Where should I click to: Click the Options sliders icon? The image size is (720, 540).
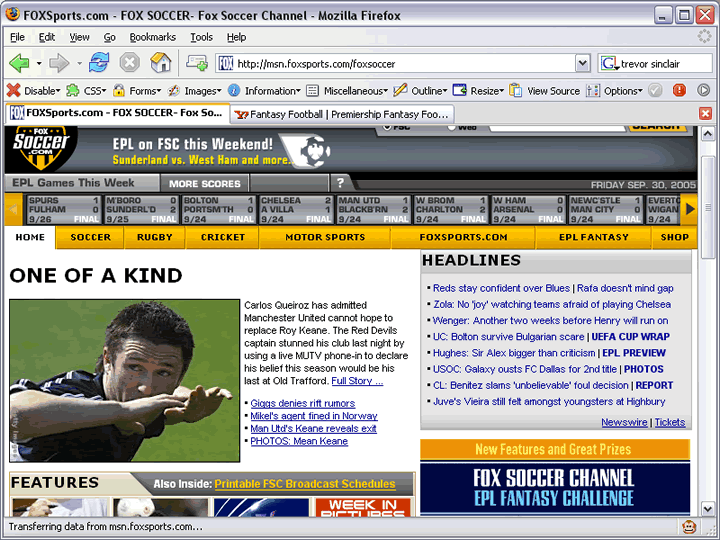pyautogui.click(x=593, y=90)
